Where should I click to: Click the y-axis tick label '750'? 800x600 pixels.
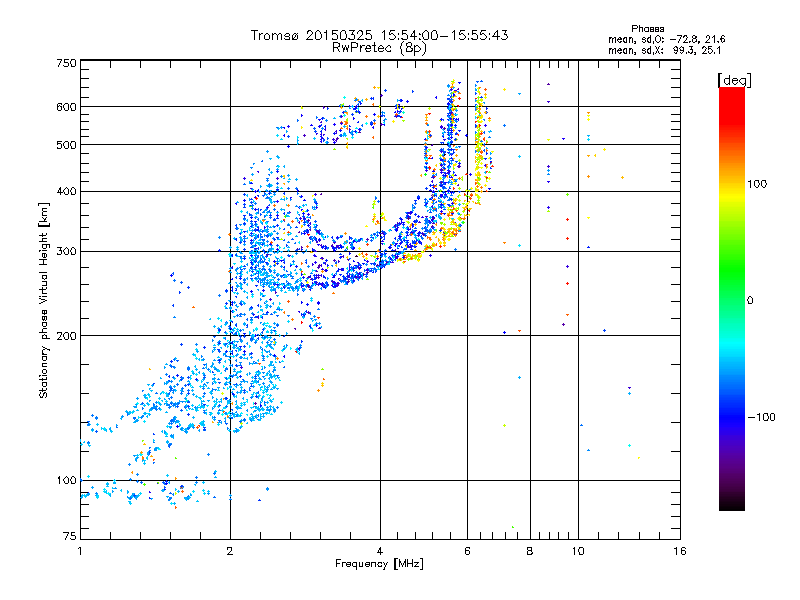click(66, 63)
